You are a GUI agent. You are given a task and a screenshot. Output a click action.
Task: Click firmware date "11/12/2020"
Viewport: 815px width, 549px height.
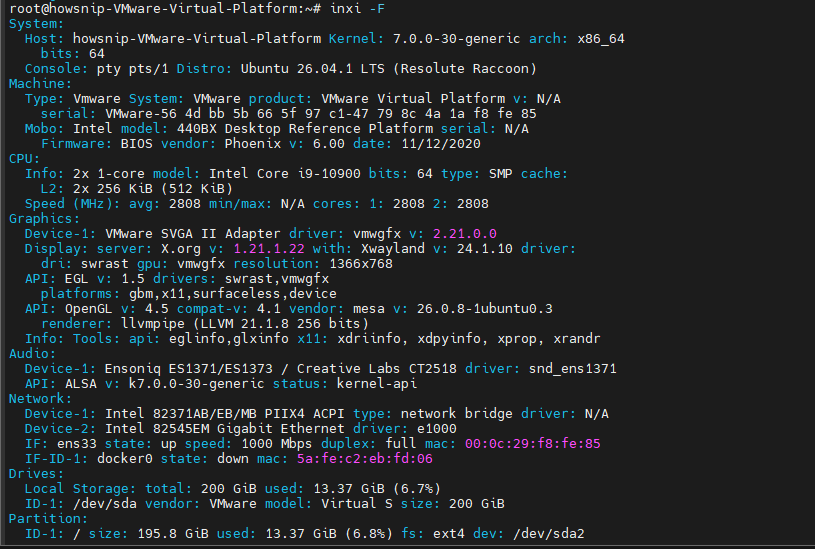(x=441, y=143)
